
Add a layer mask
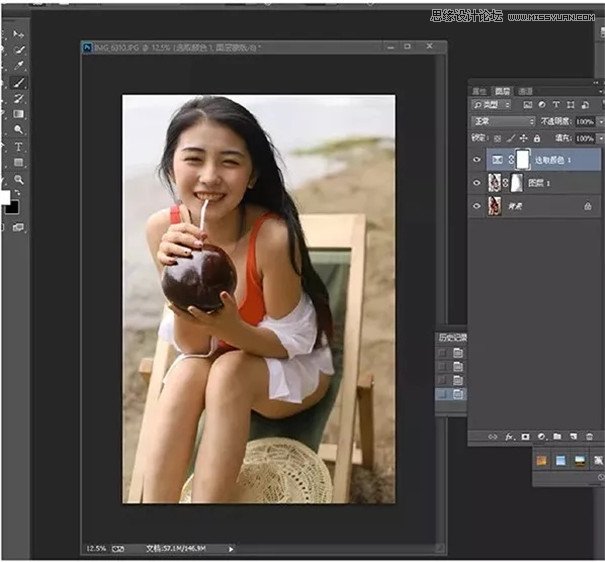tap(526, 437)
